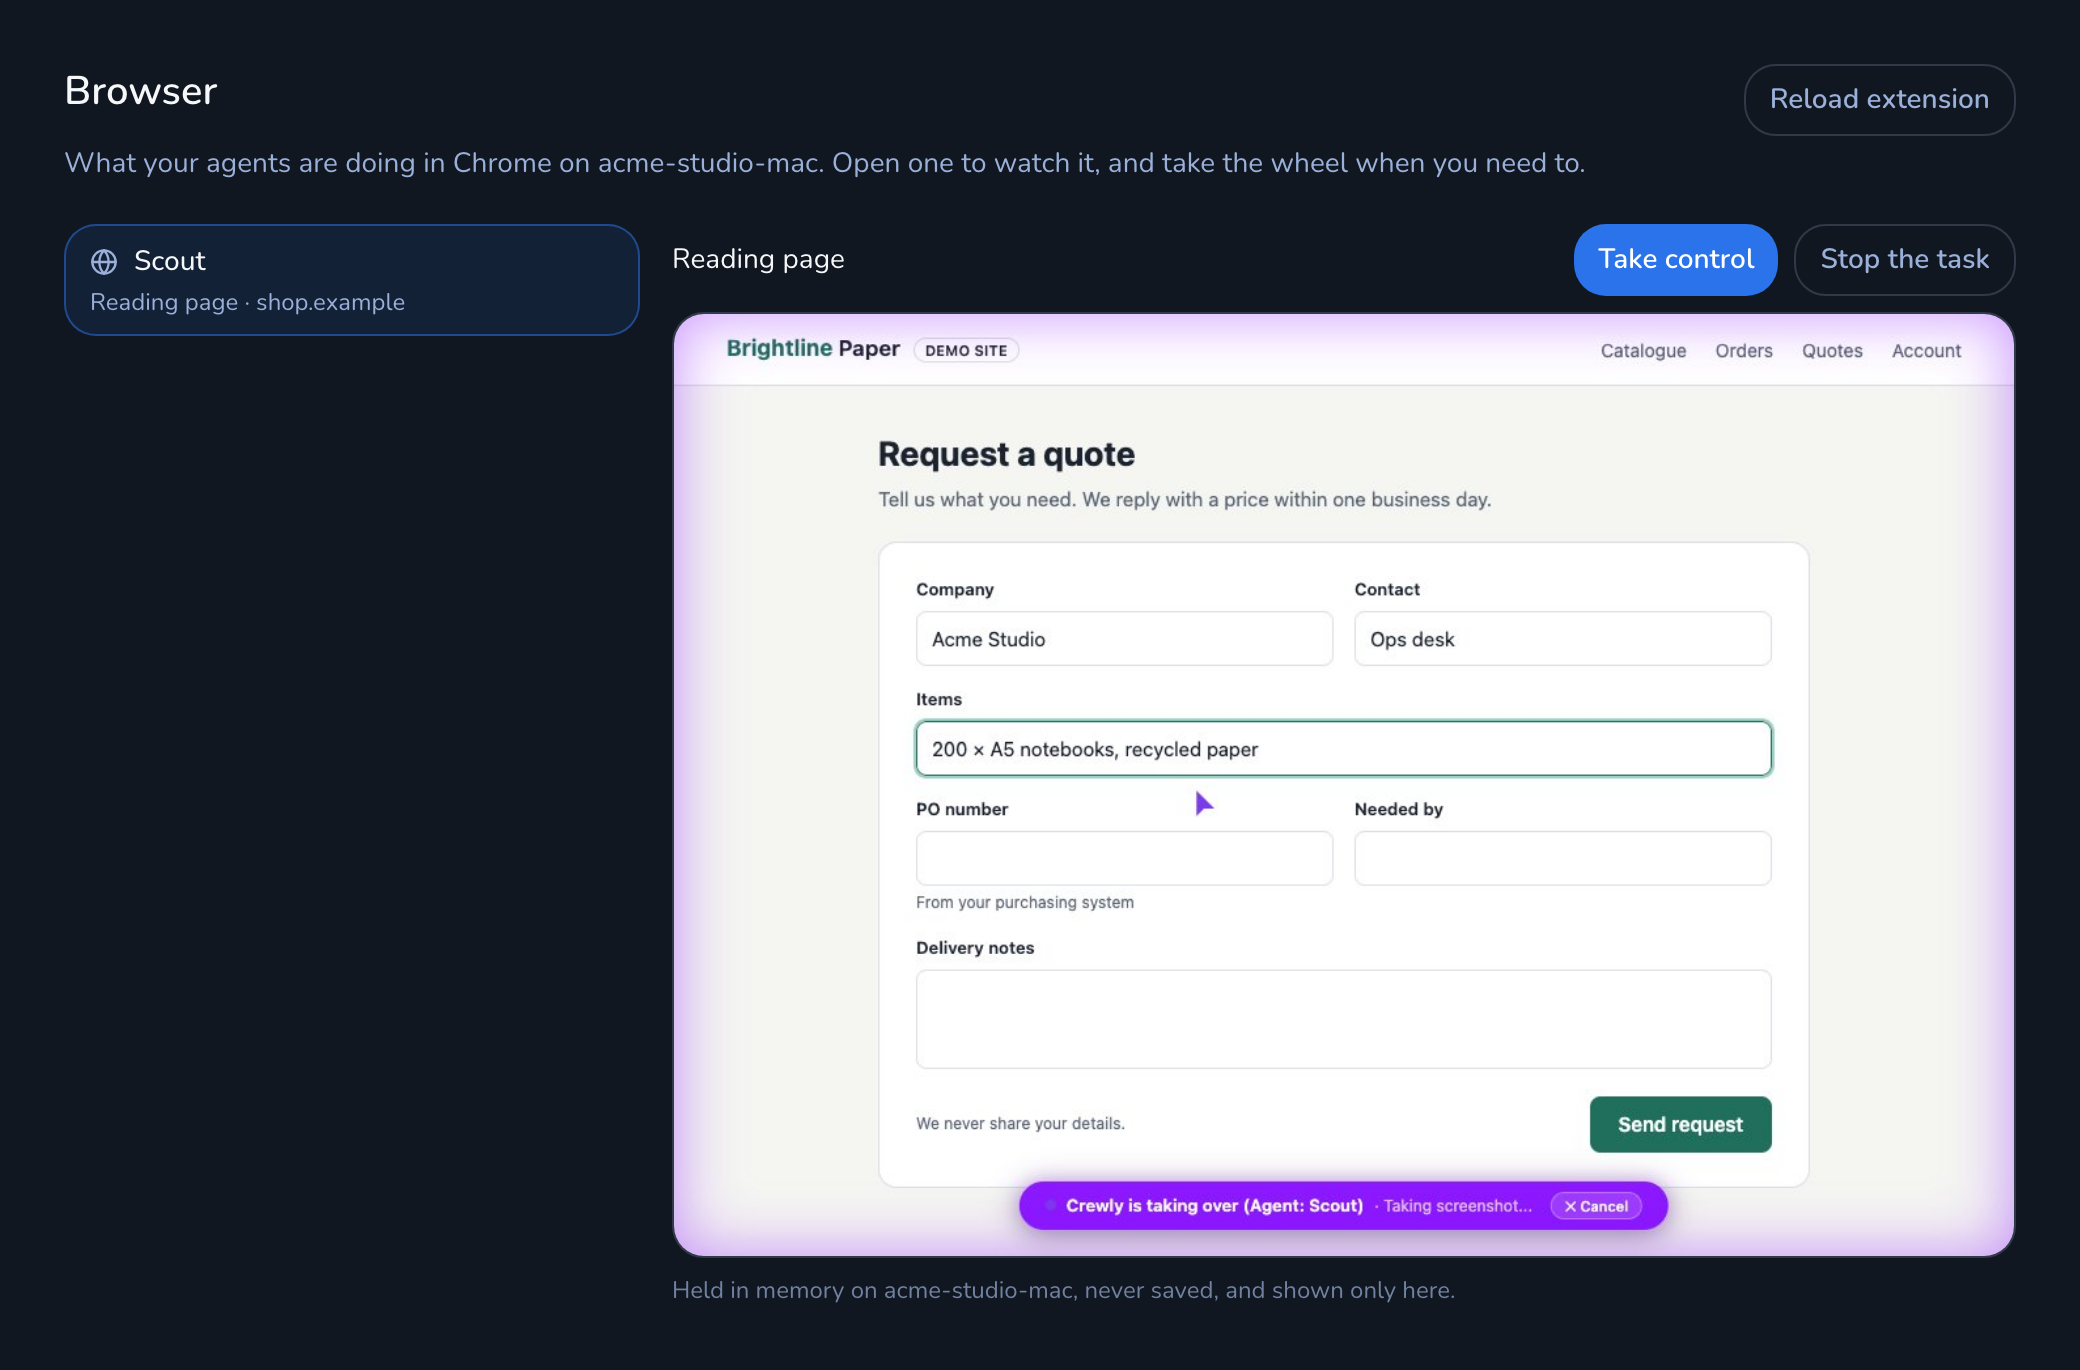The width and height of the screenshot is (2080, 1370).
Task: Click the Needed by date field
Action: [1562, 859]
